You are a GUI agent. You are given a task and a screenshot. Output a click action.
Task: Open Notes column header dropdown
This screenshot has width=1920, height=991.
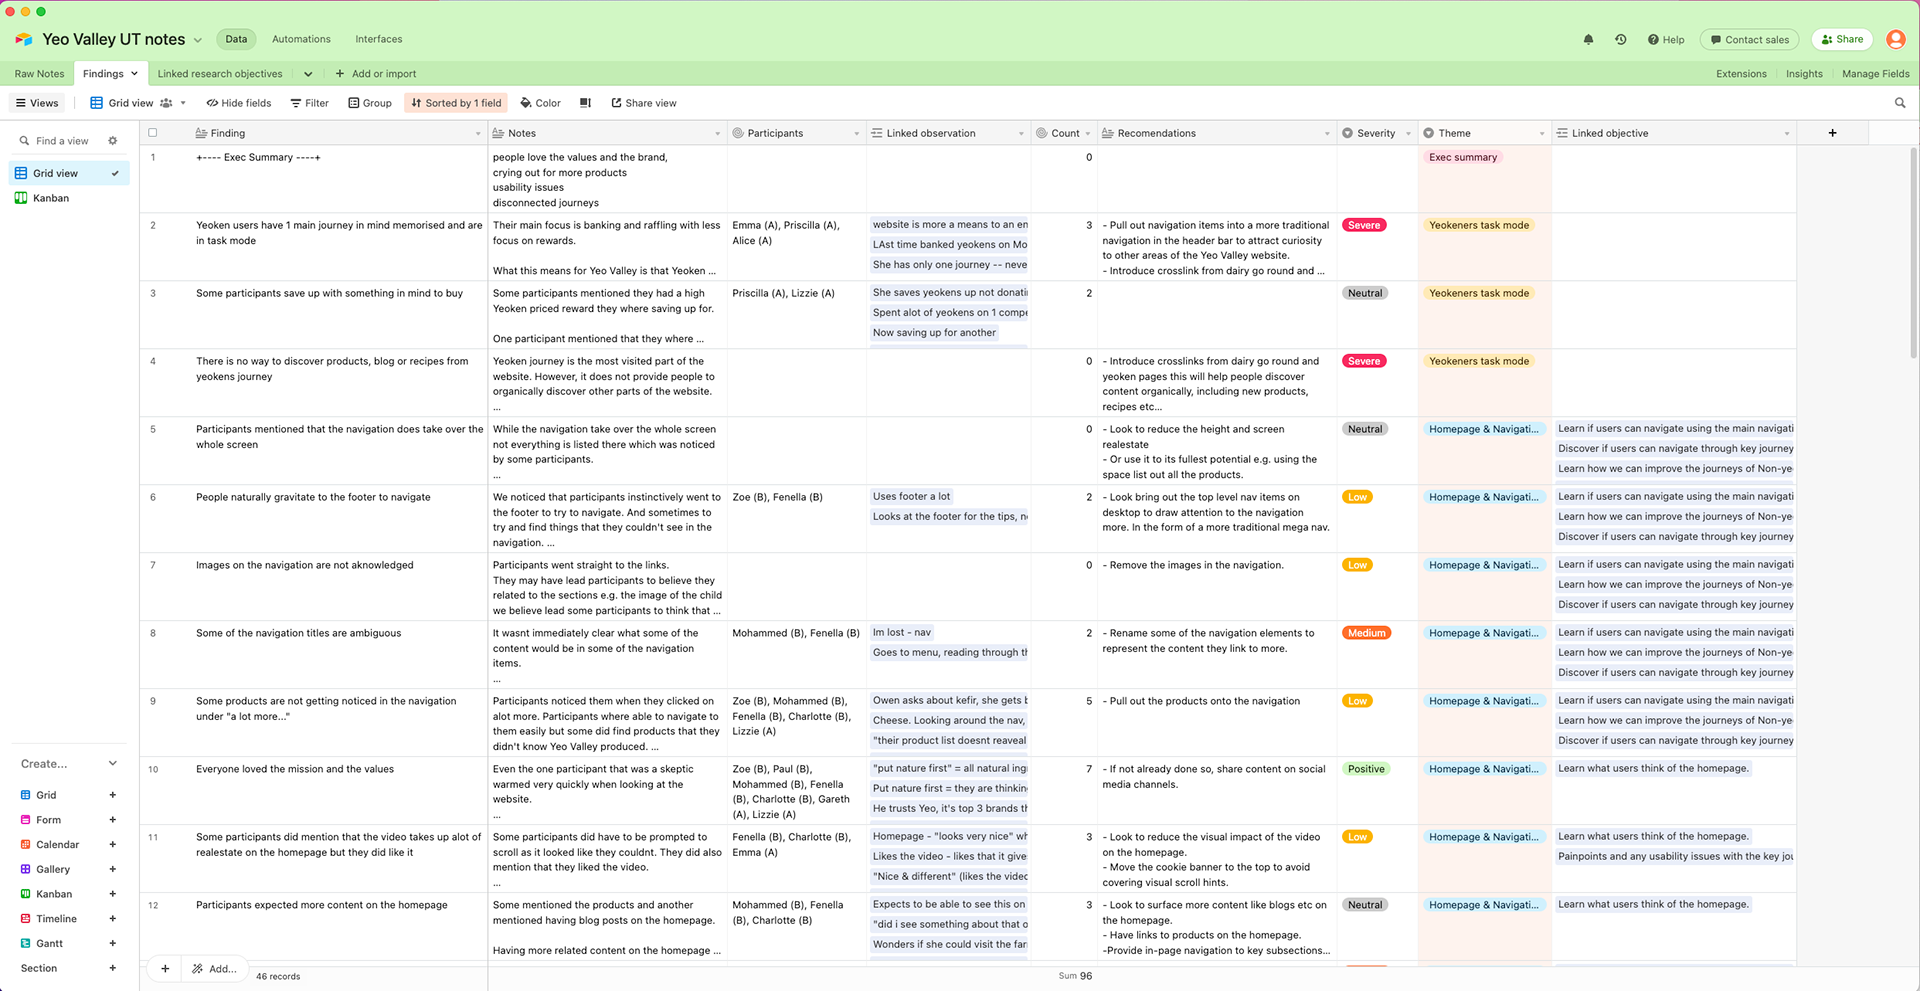tap(717, 133)
